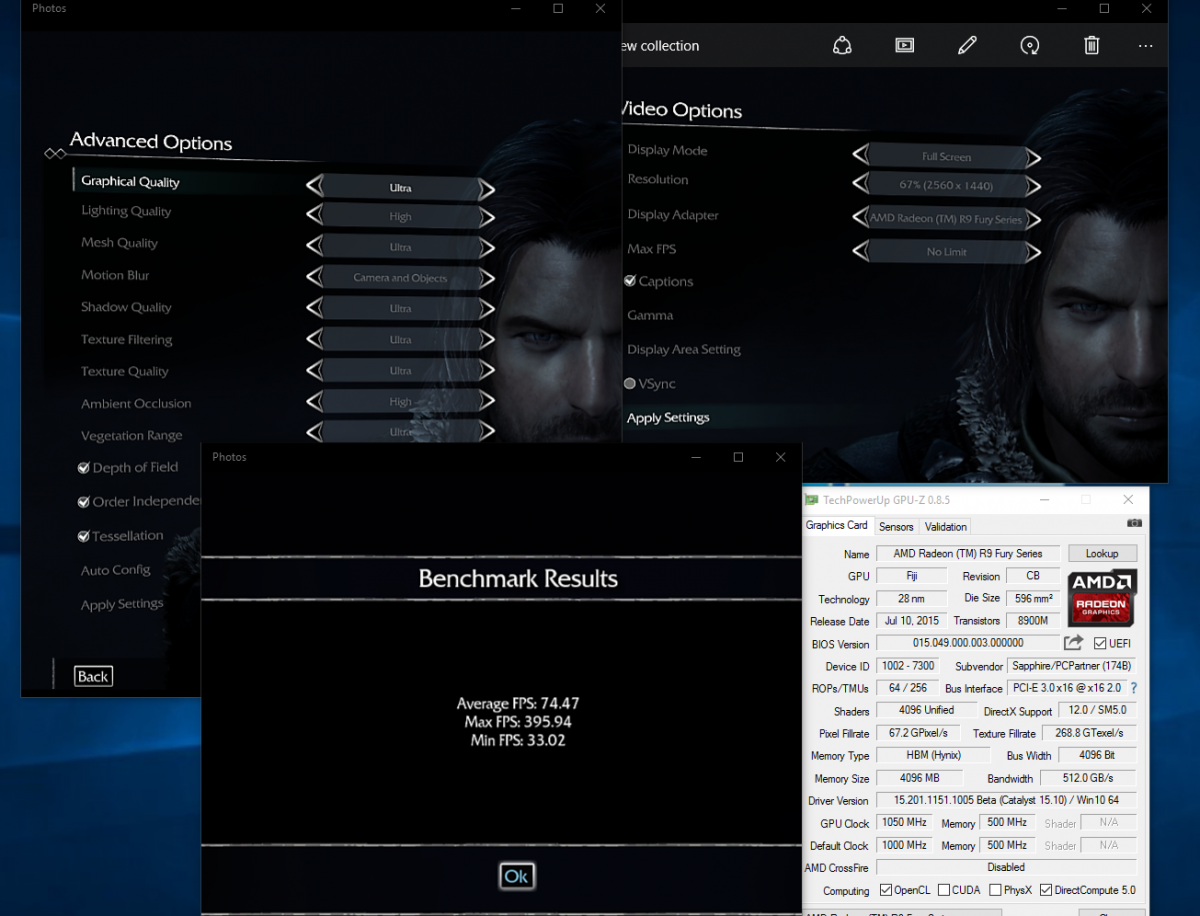Toggle the PhysX checkbox in GPU-Z
Screen dimensions: 1200x916
[x=995, y=890]
